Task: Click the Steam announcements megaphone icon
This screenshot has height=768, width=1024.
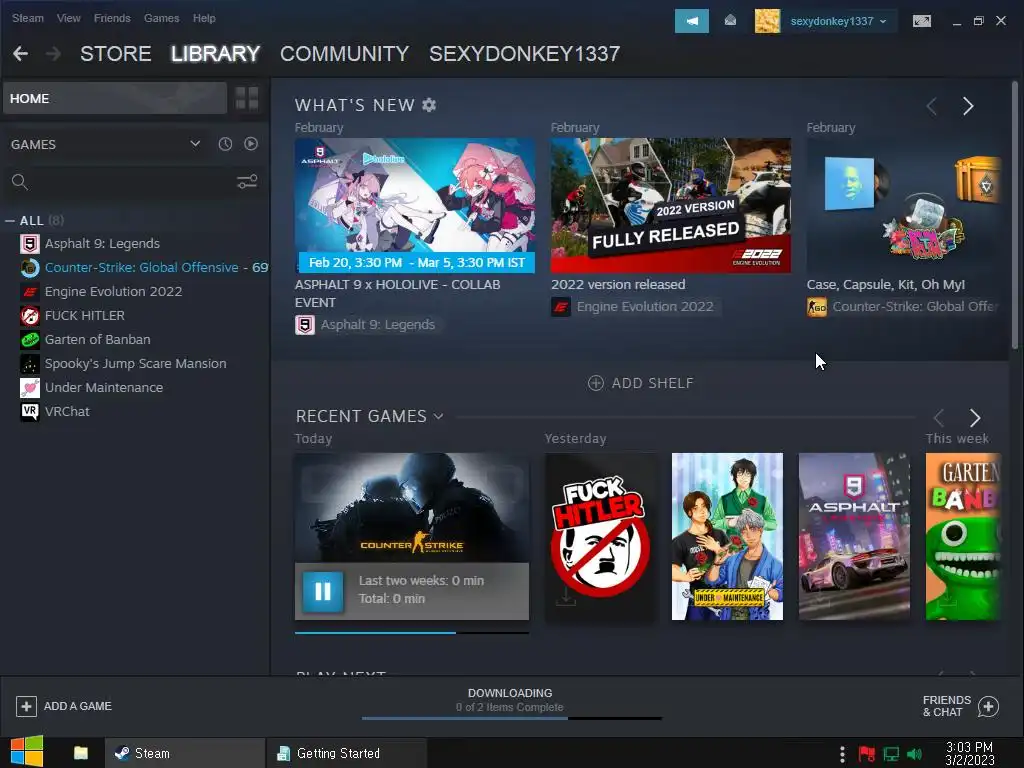Action: pyautogui.click(x=691, y=21)
